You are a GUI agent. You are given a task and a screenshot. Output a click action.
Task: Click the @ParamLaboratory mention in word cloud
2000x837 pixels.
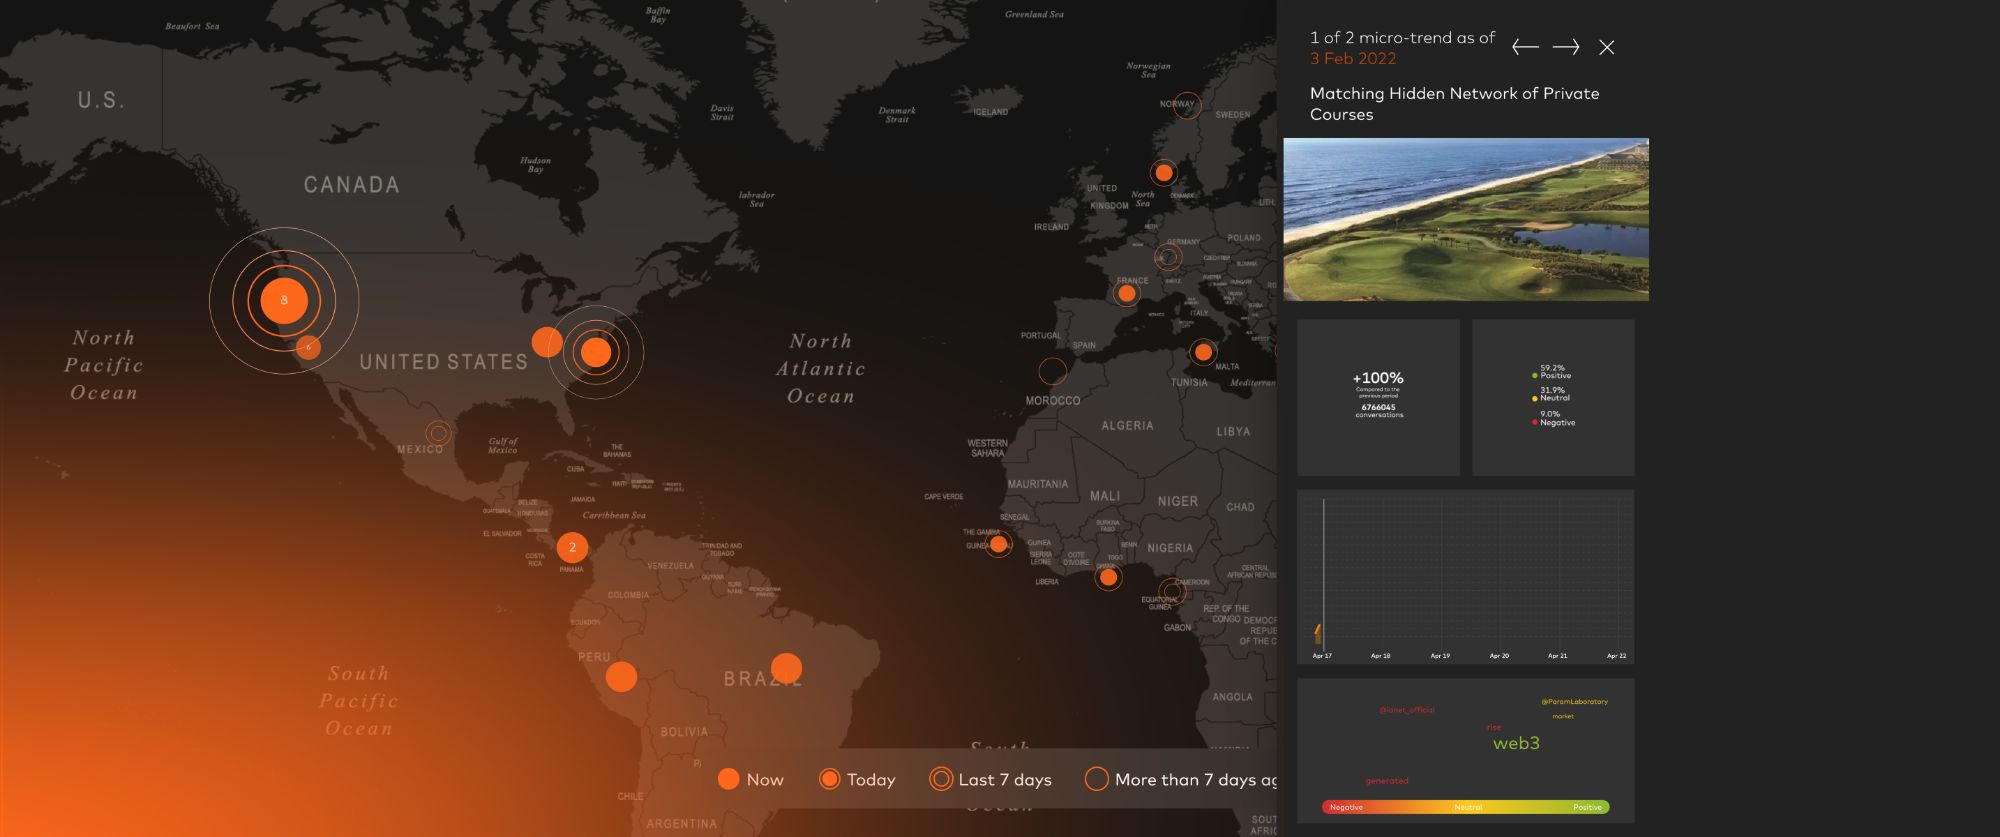tap(1574, 702)
